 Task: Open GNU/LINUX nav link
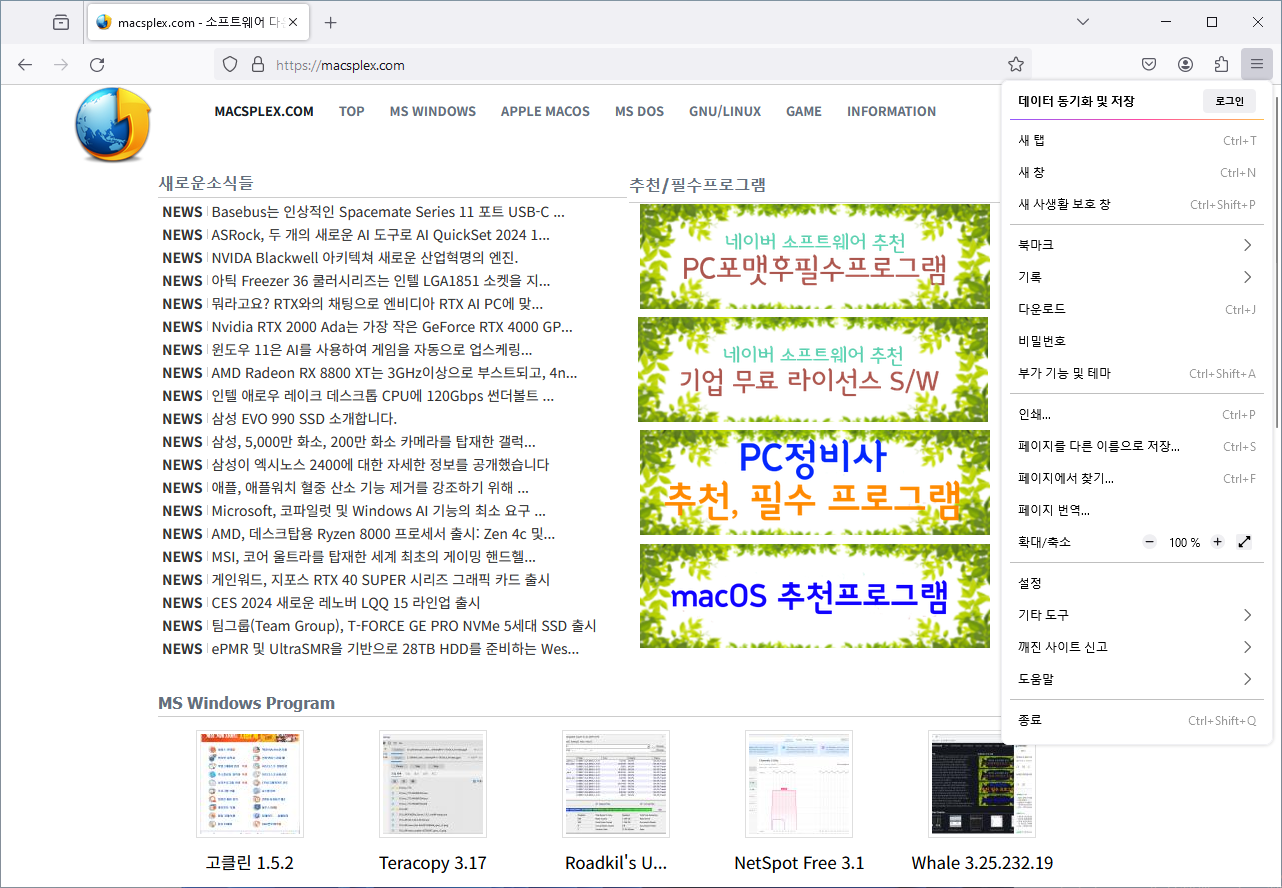coord(725,111)
